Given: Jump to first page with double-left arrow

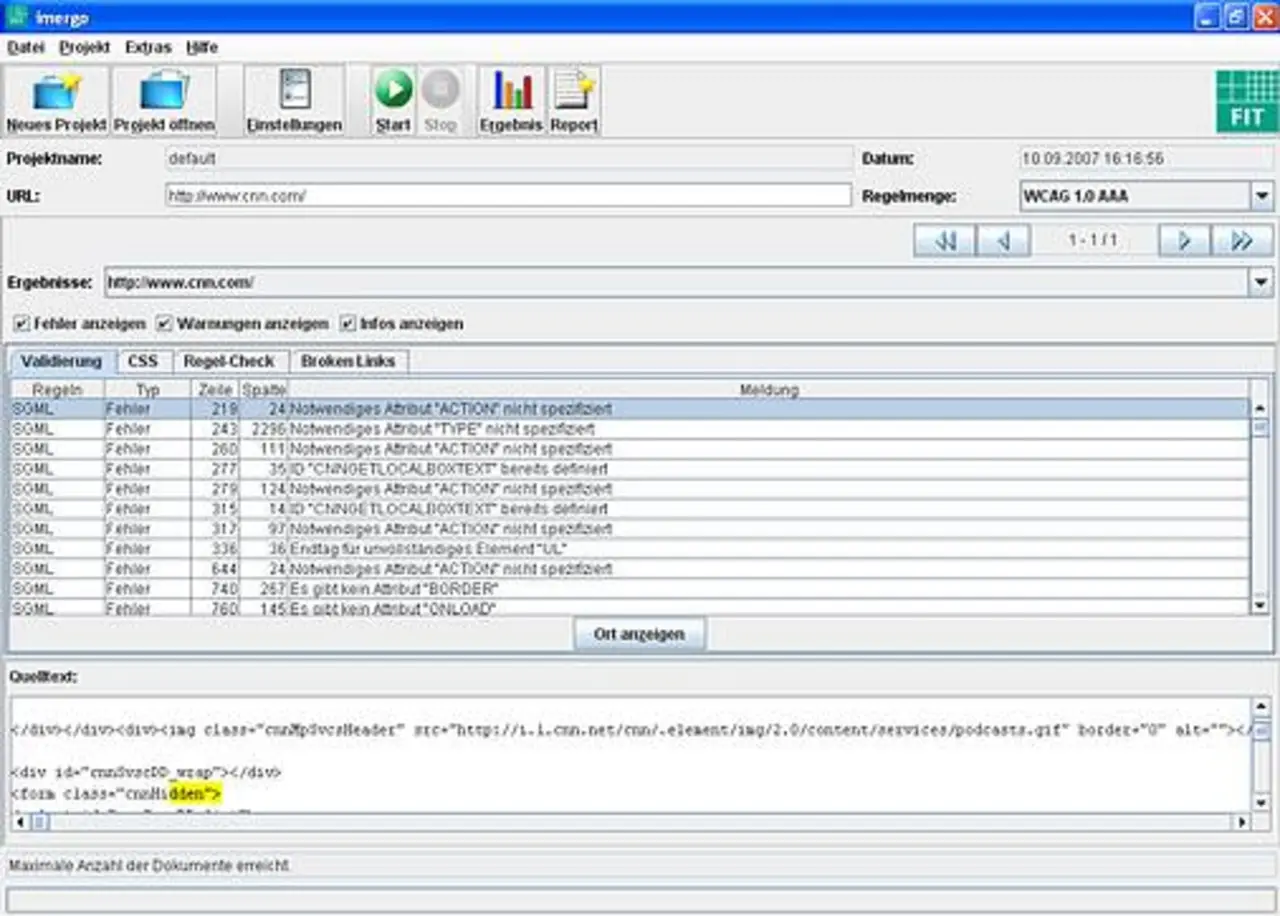Looking at the screenshot, I should 944,241.
